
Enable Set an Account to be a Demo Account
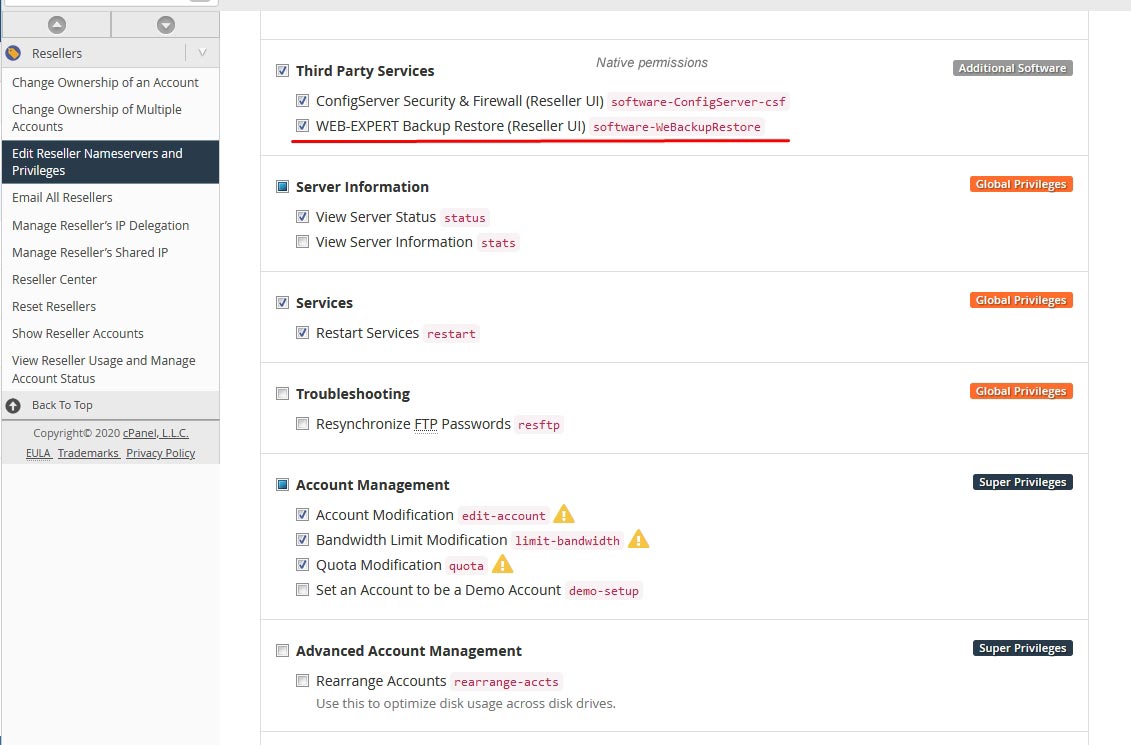[x=302, y=590]
